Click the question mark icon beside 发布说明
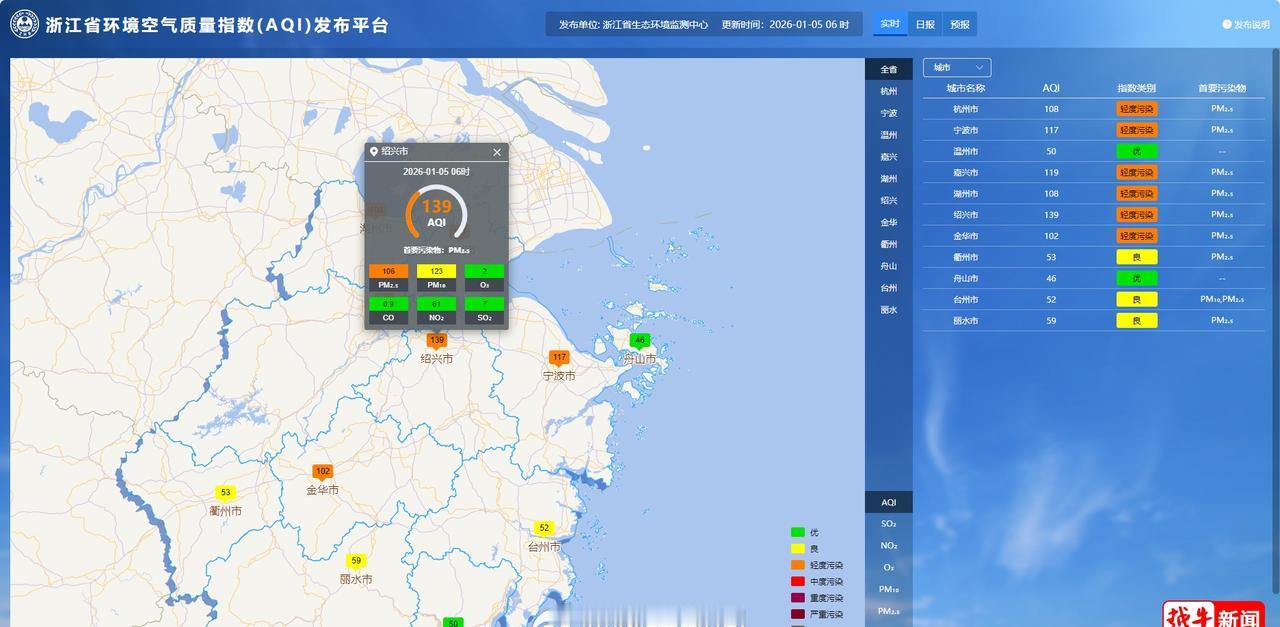The image size is (1280, 627). tap(1228, 23)
